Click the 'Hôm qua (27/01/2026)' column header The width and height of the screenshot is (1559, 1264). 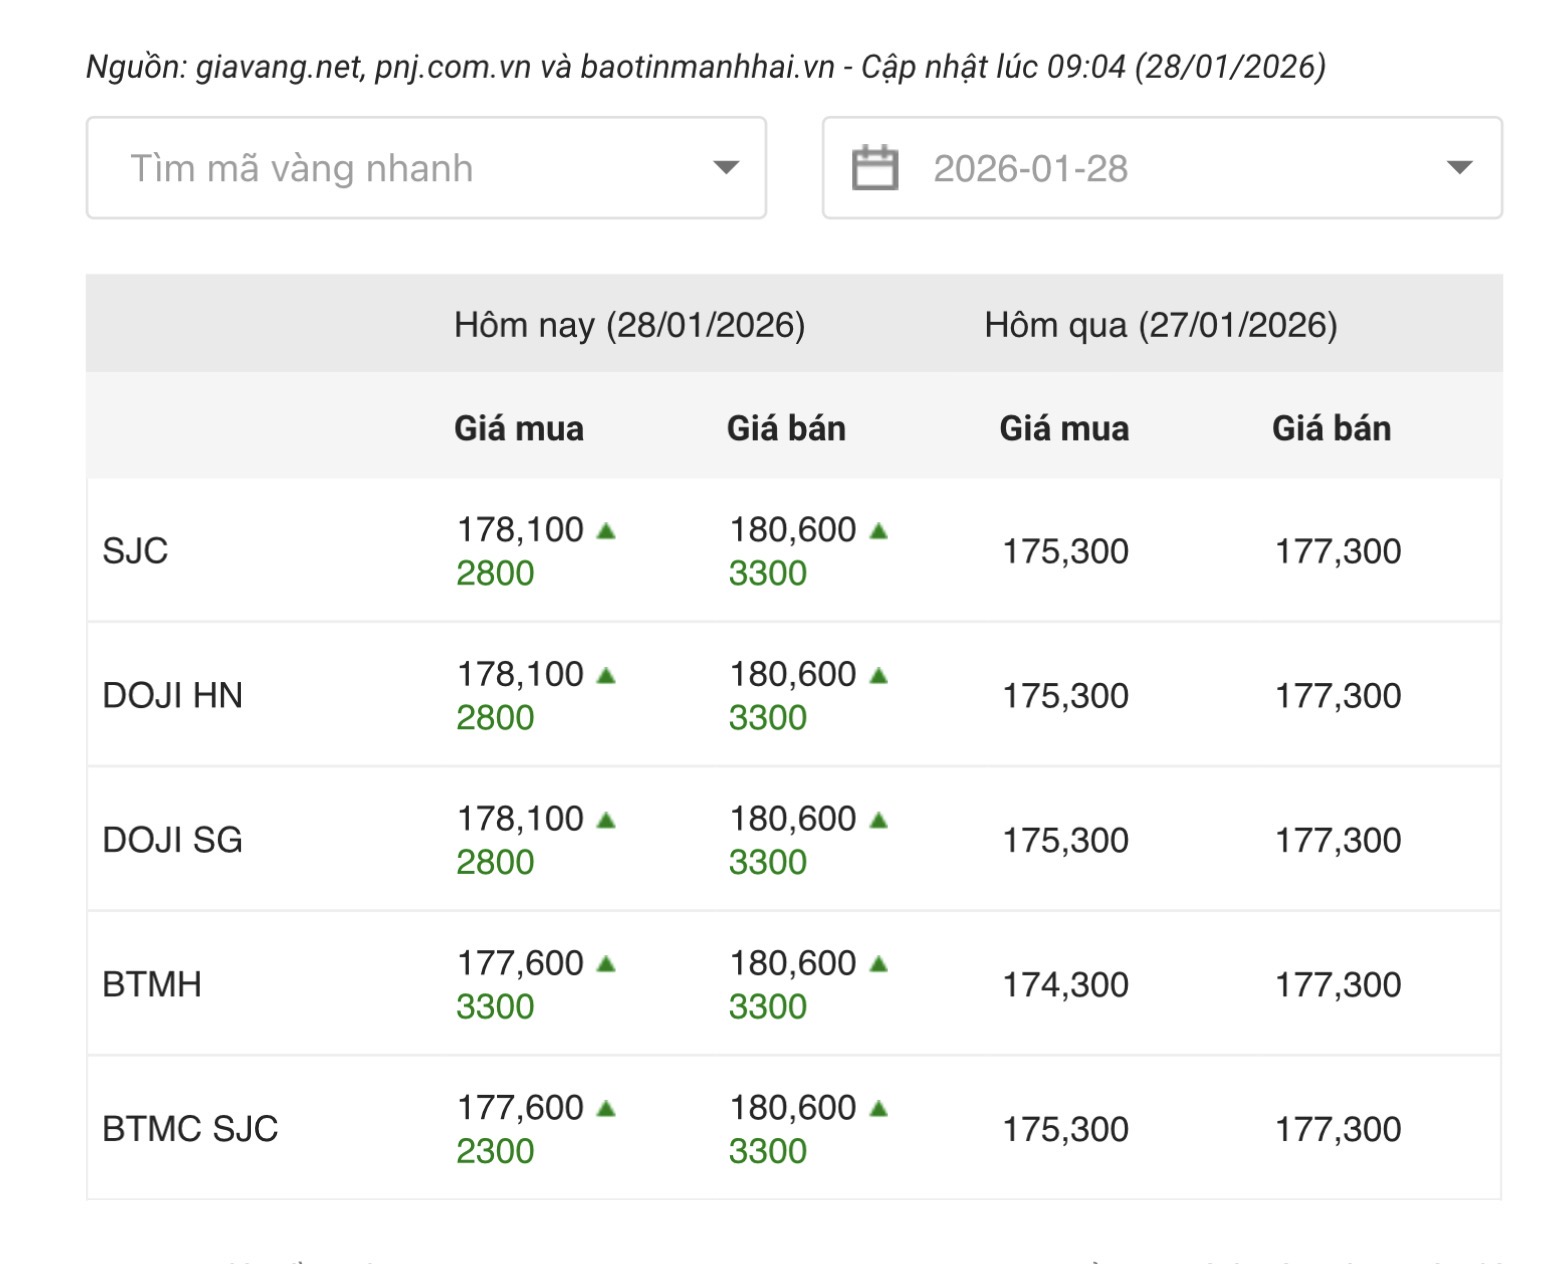(x=1160, y=325)
